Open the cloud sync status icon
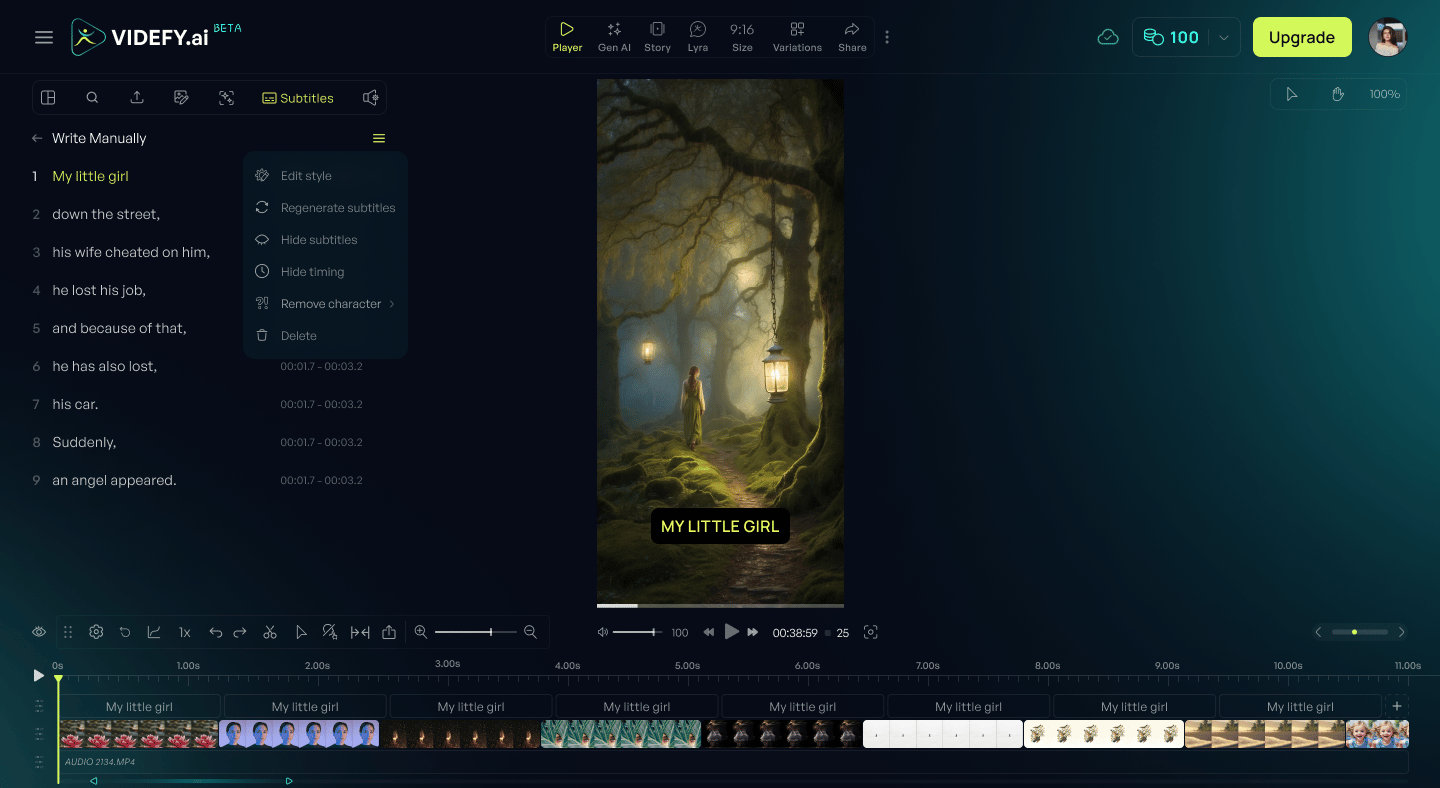 (x=1107, y=37)
